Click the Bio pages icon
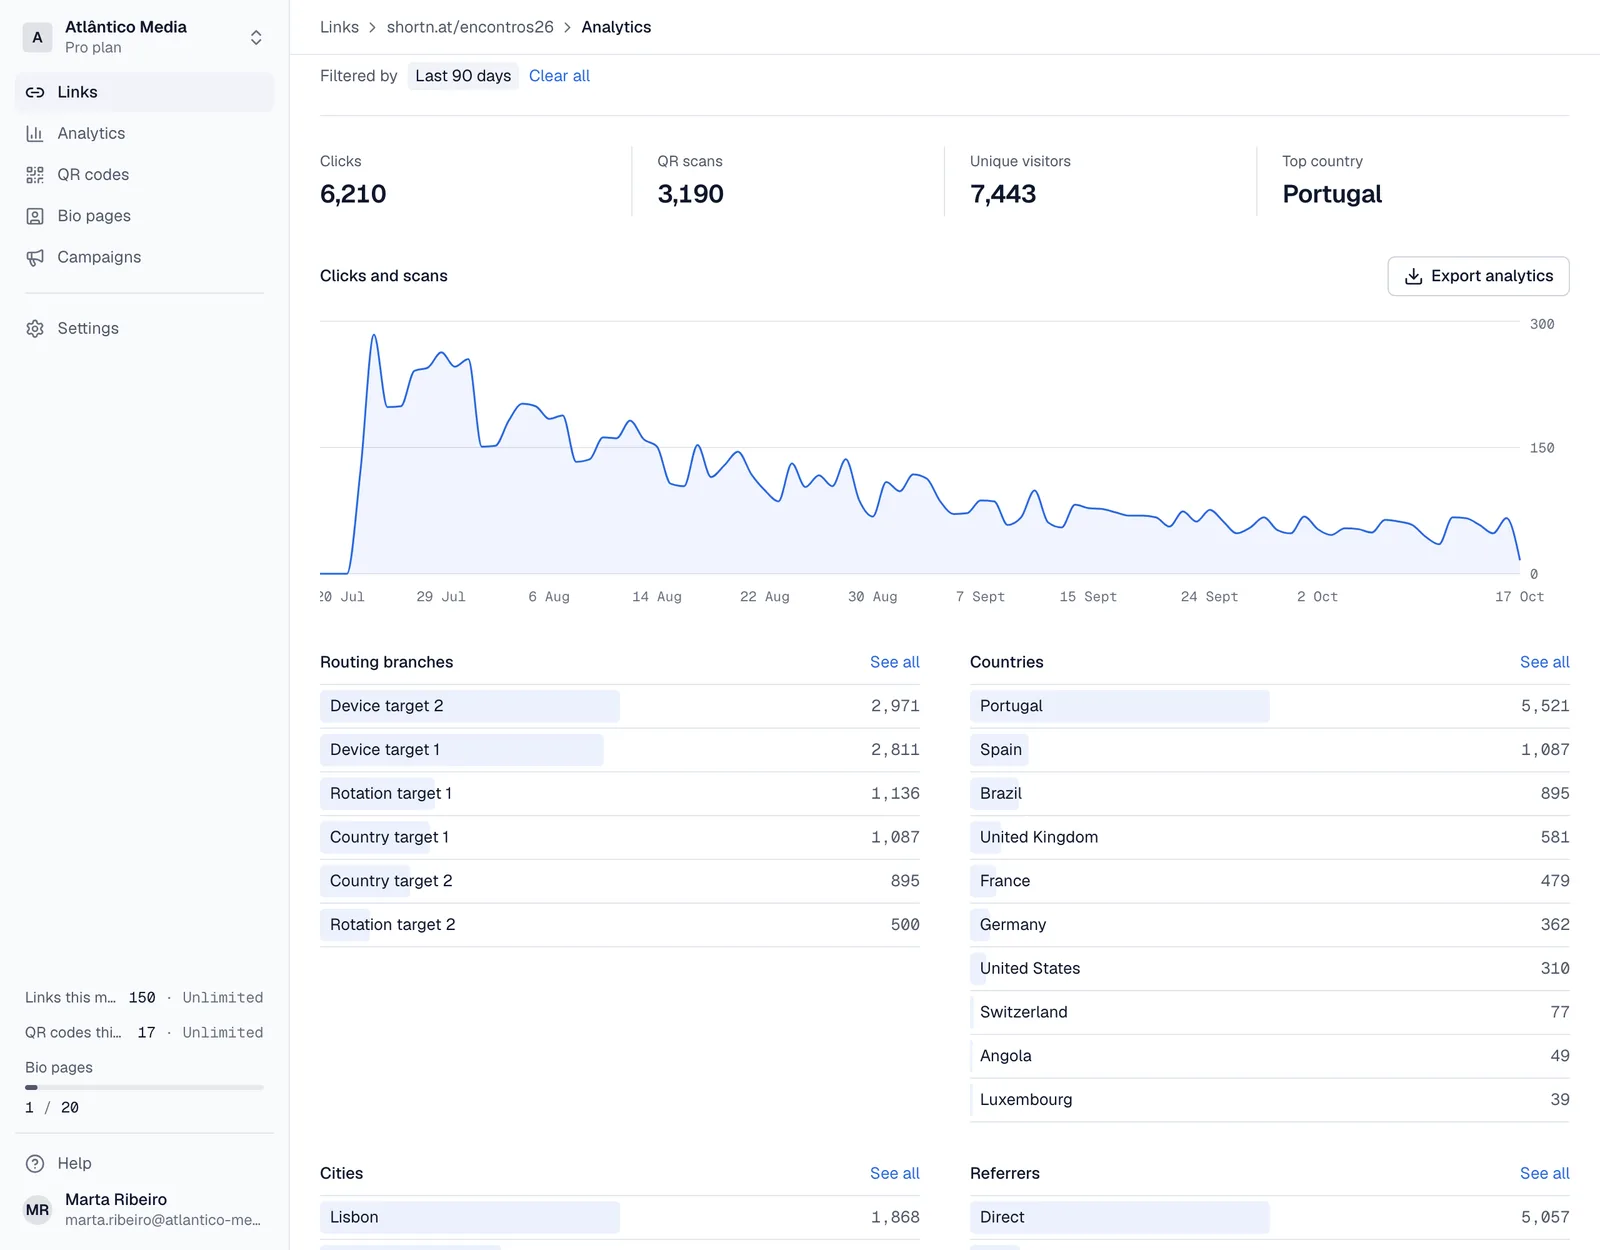Viewport: 1600px width, 1250px height. click(35, 216)
